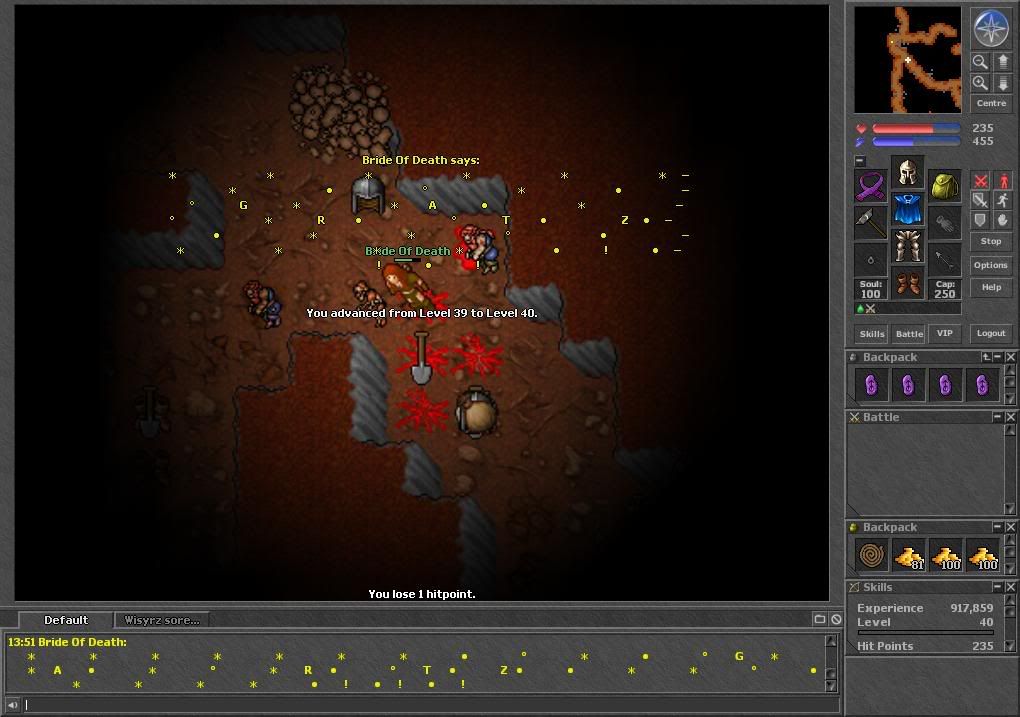The height and width of the screenshot is (717, 1020).
Task: Open the green backpack equipment slot
Action: pyautogui.click(x=945, y=185)
